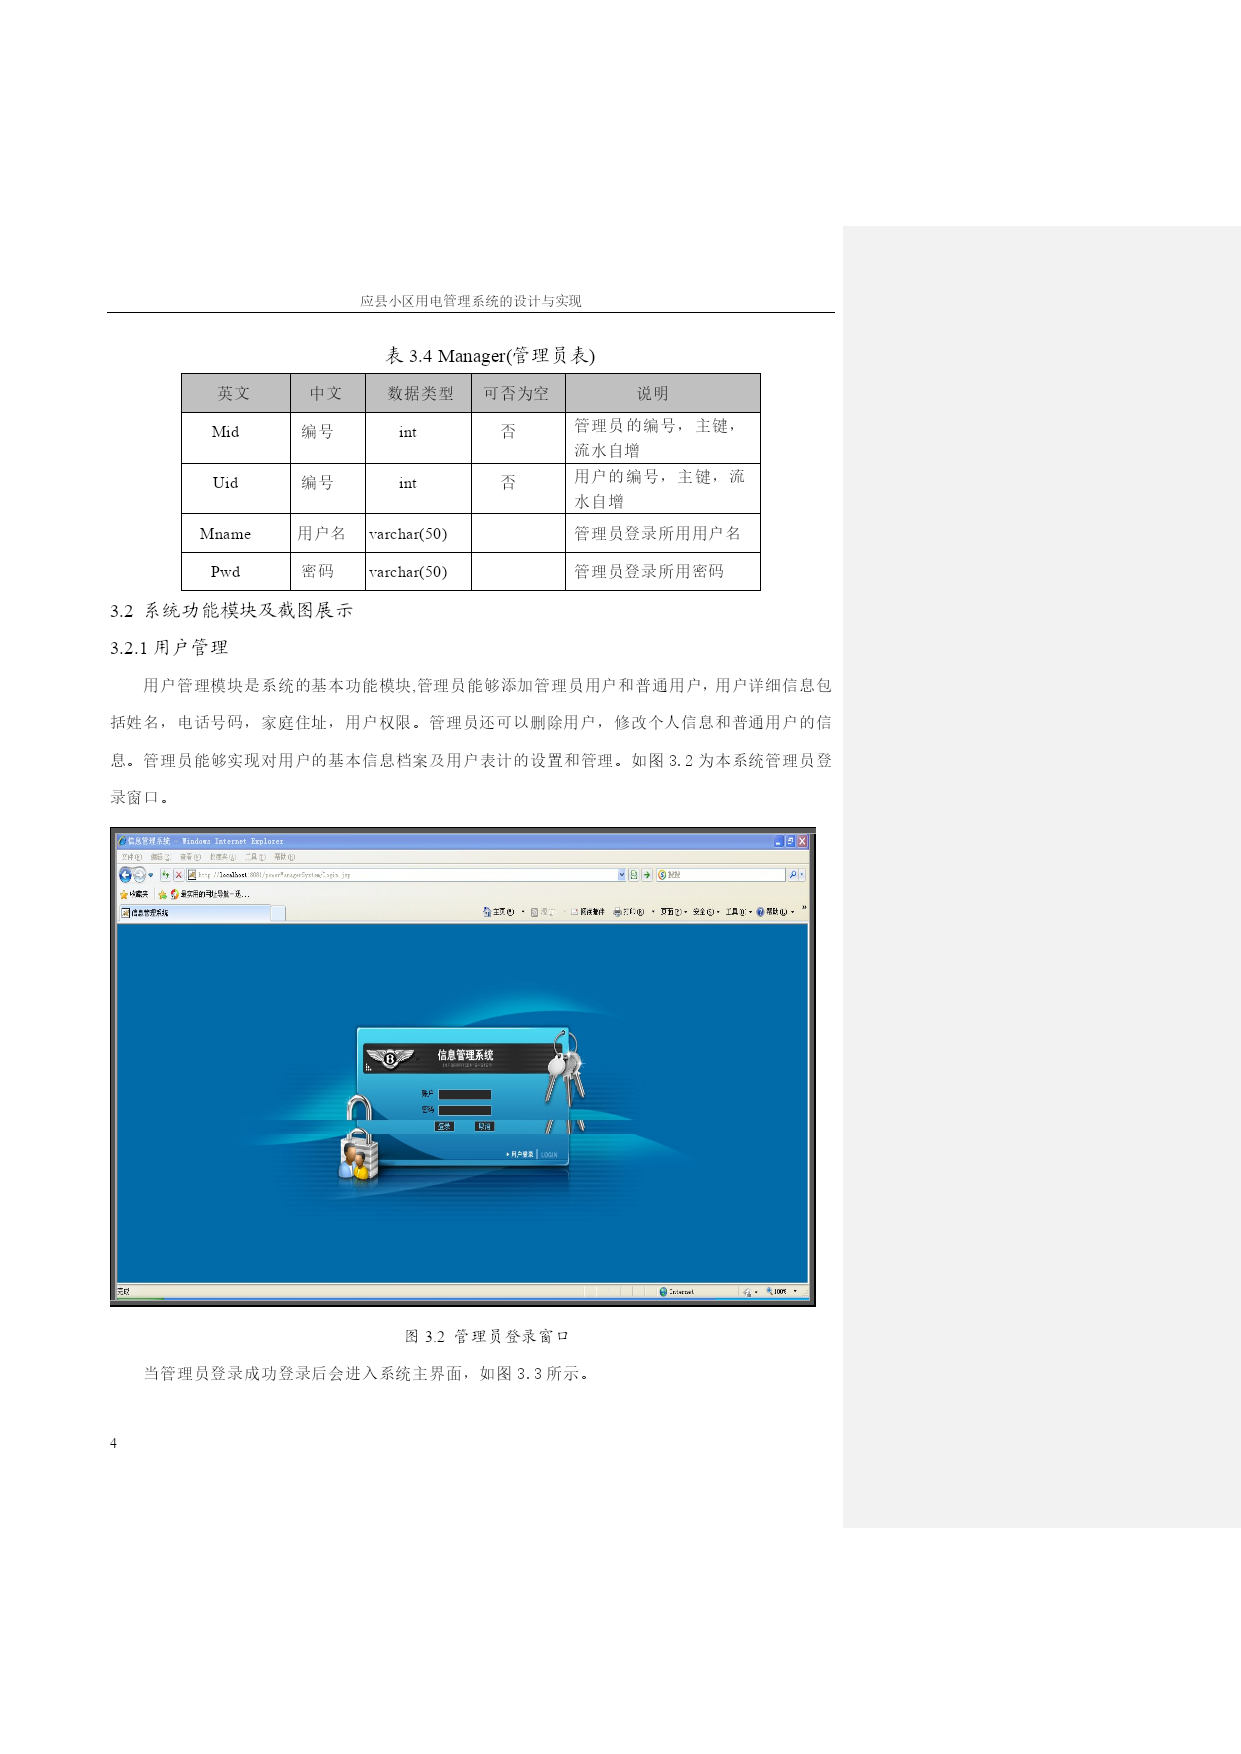Click the blank new tab button
Image resolution: width=1241 pixels, height=1754 pixels.
point(278,913)
